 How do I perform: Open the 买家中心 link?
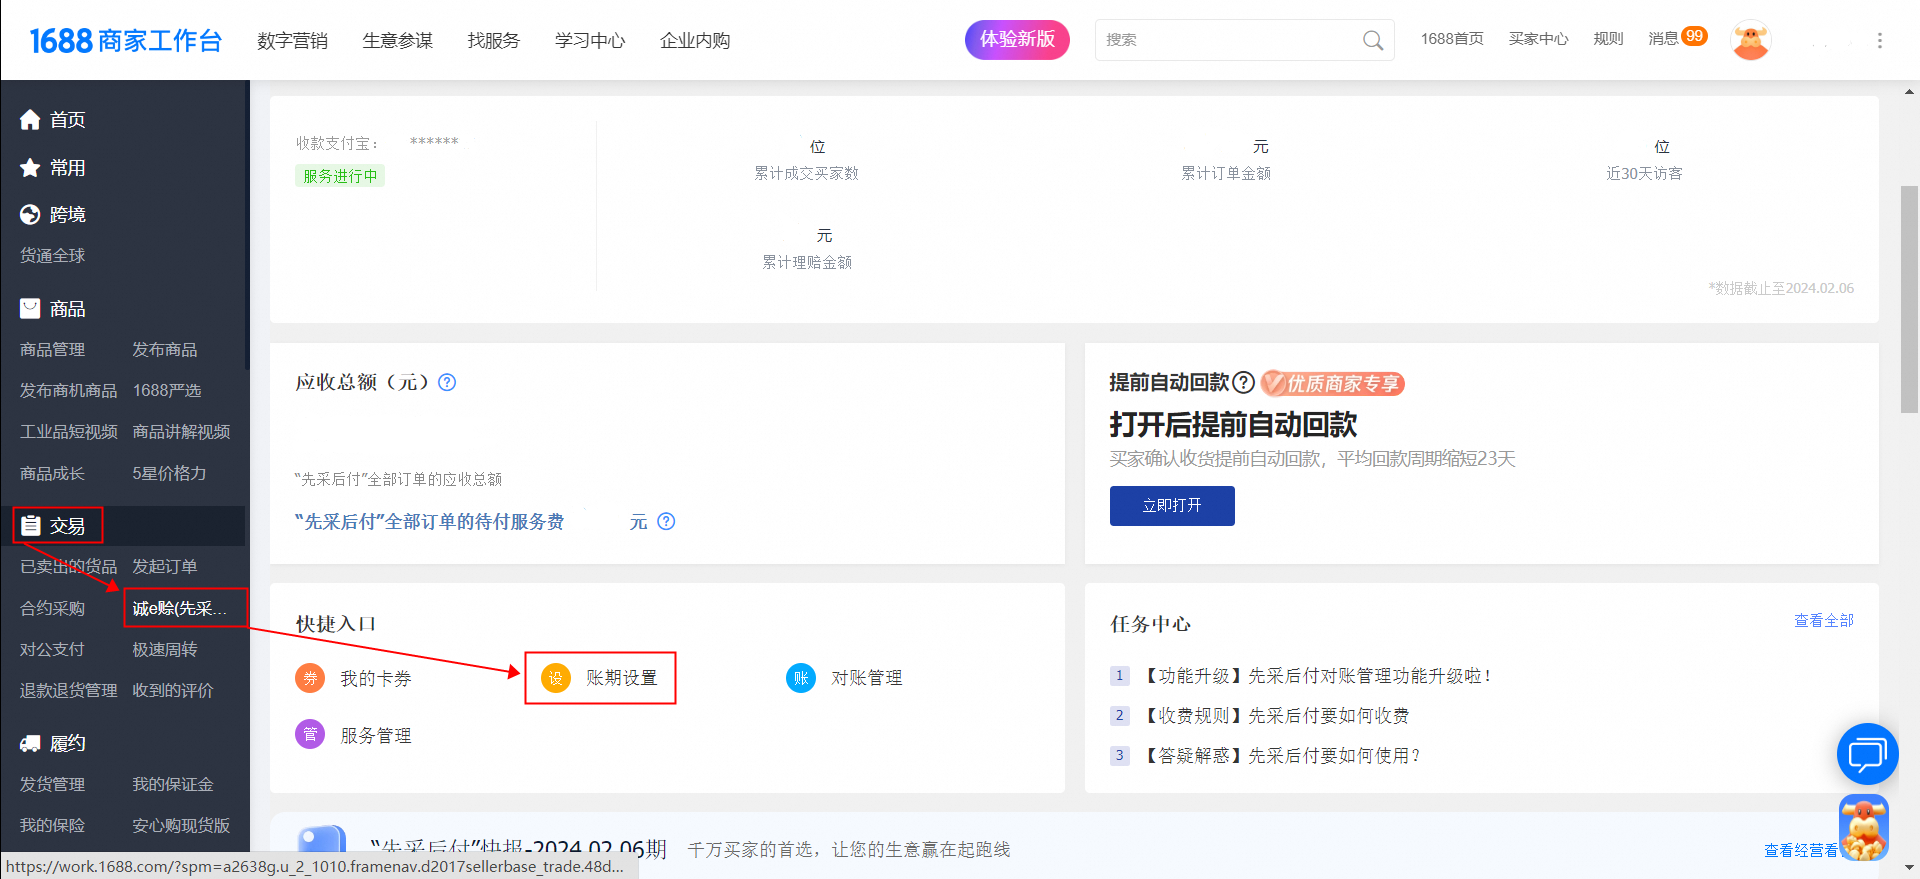1538,39
